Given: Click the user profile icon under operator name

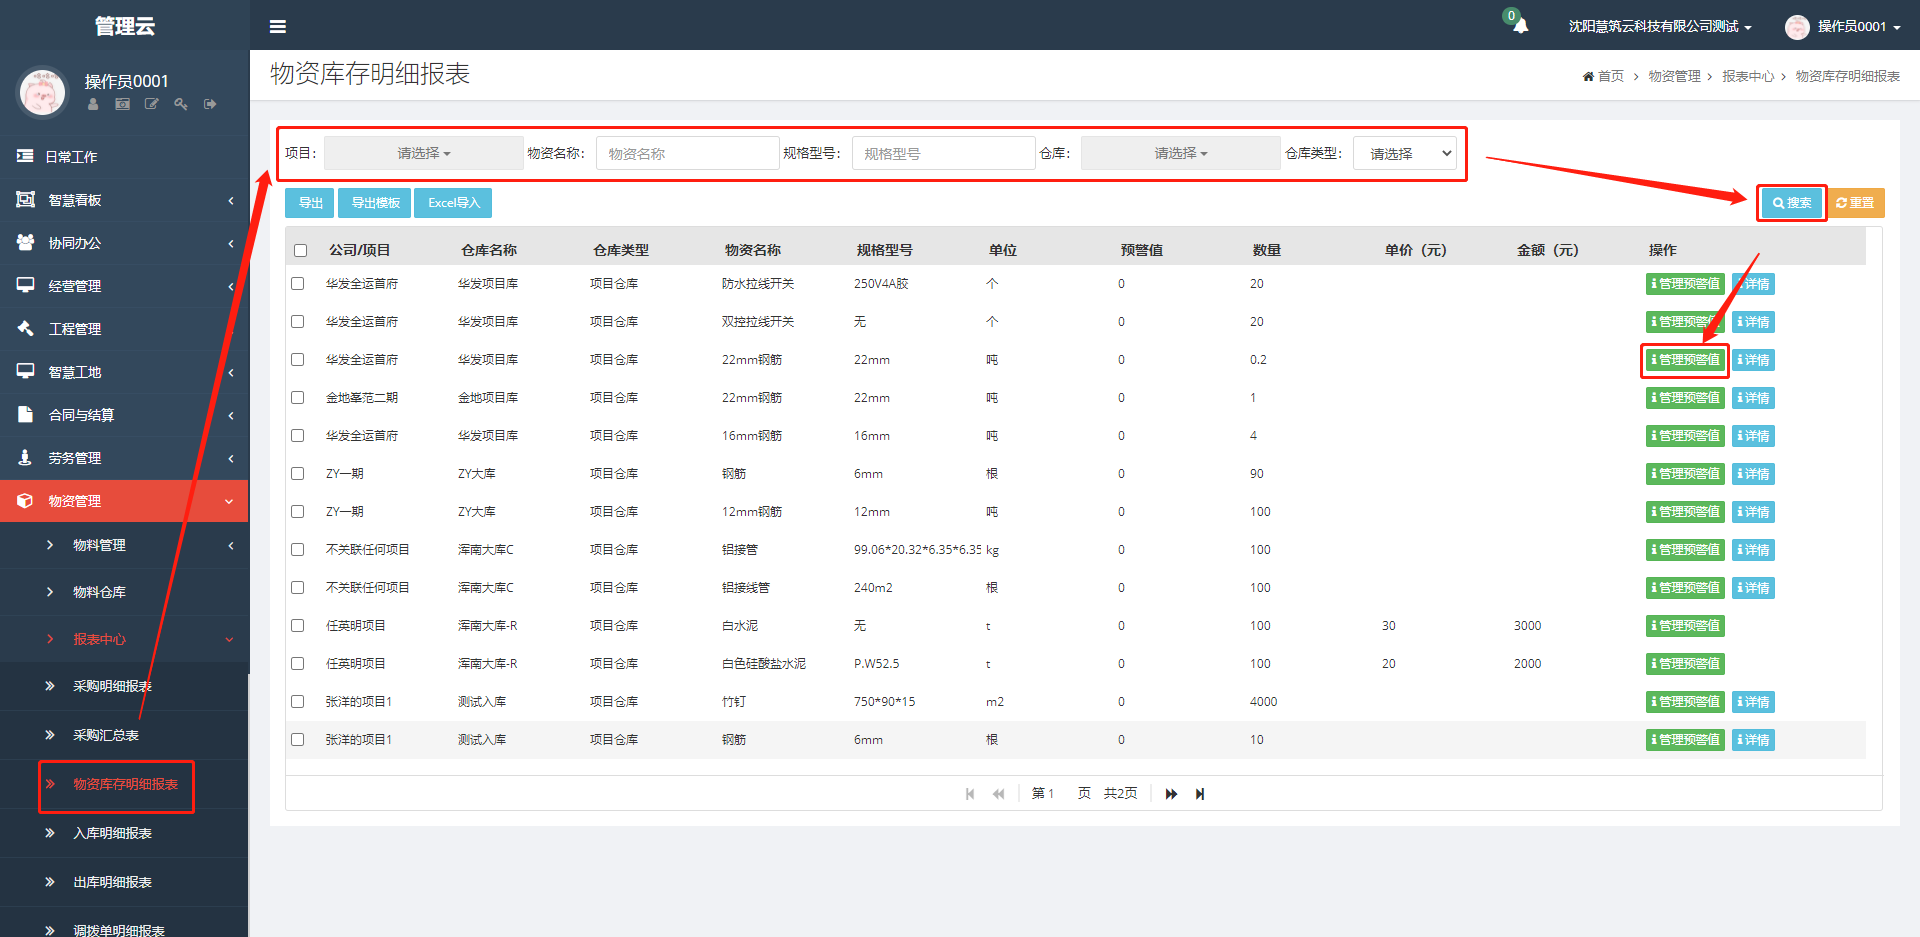Looking at the screenshot, I should click(x=93, y=104).
